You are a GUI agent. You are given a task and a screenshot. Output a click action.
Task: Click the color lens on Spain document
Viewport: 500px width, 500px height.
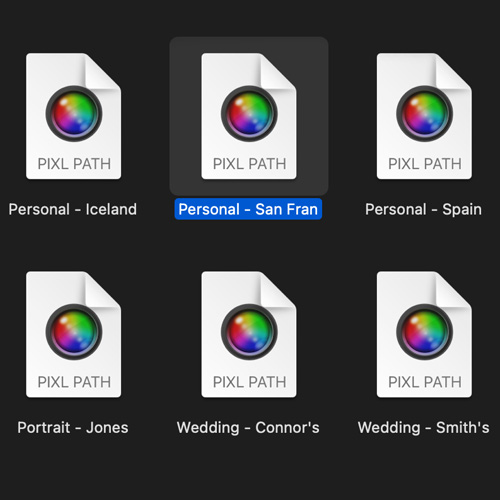(424, 113)
